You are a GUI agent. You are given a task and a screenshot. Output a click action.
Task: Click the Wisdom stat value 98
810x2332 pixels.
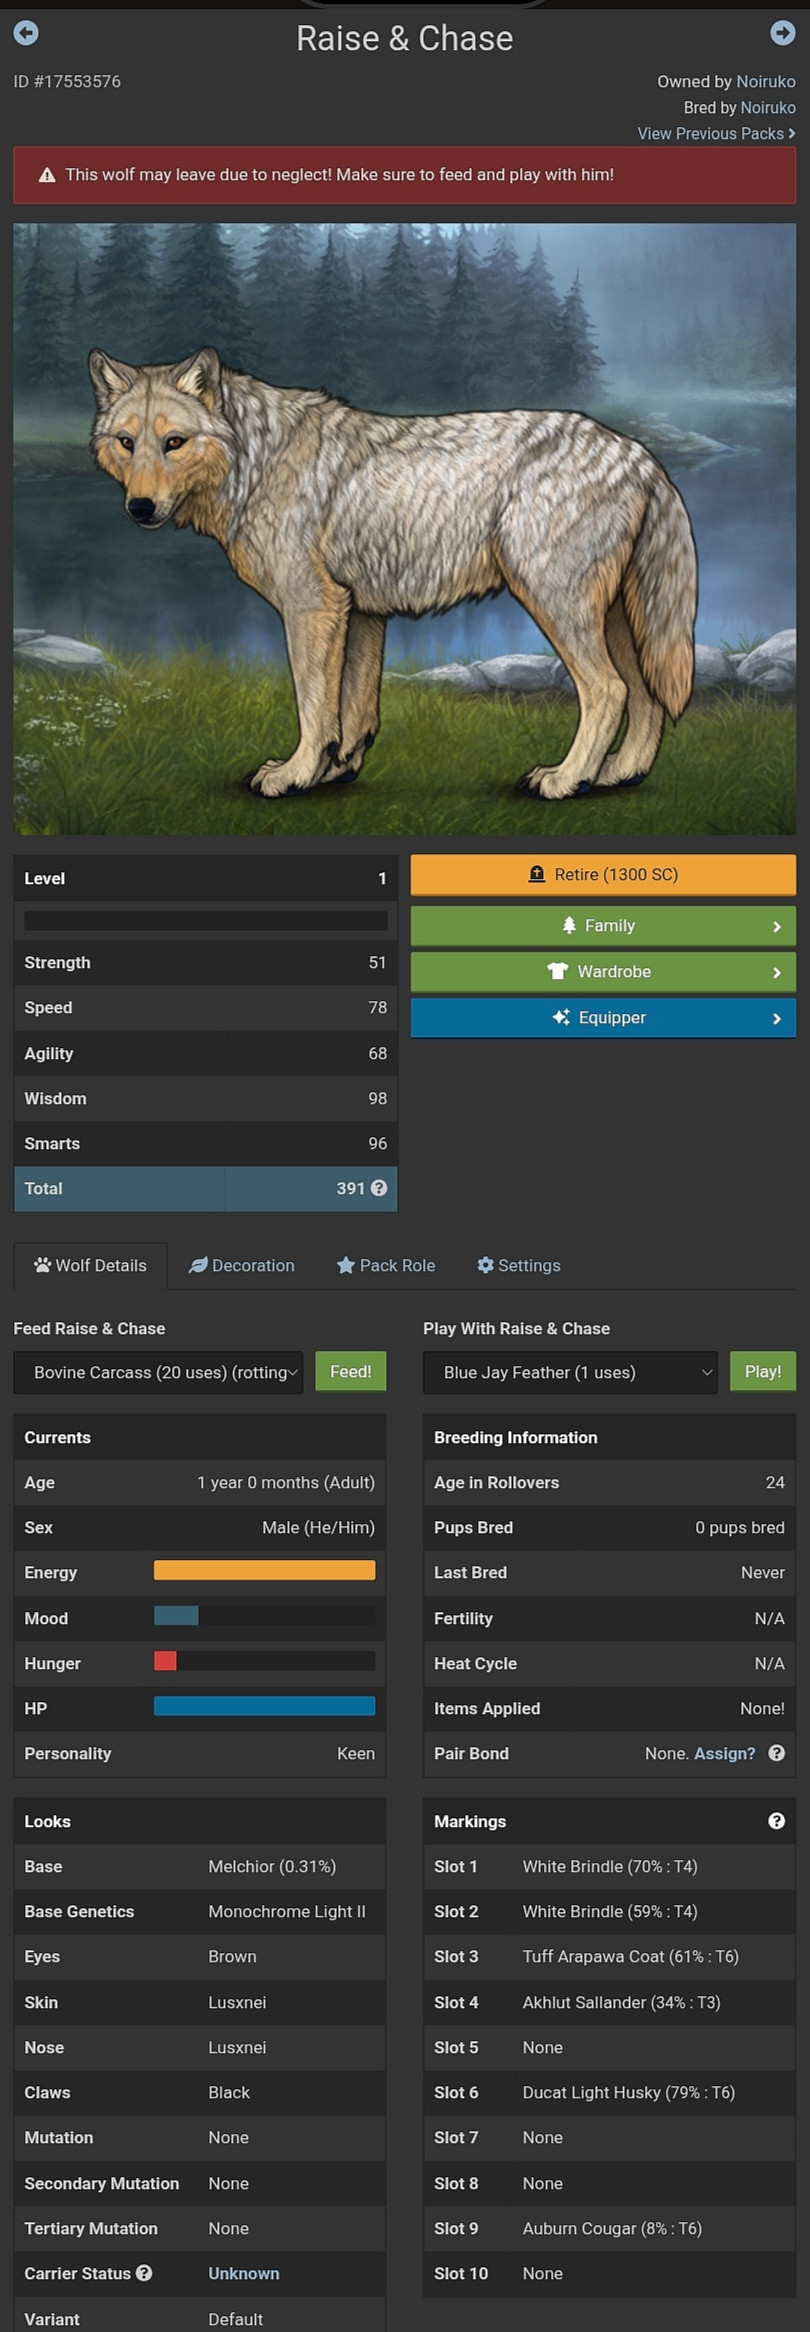(377, 1098)
